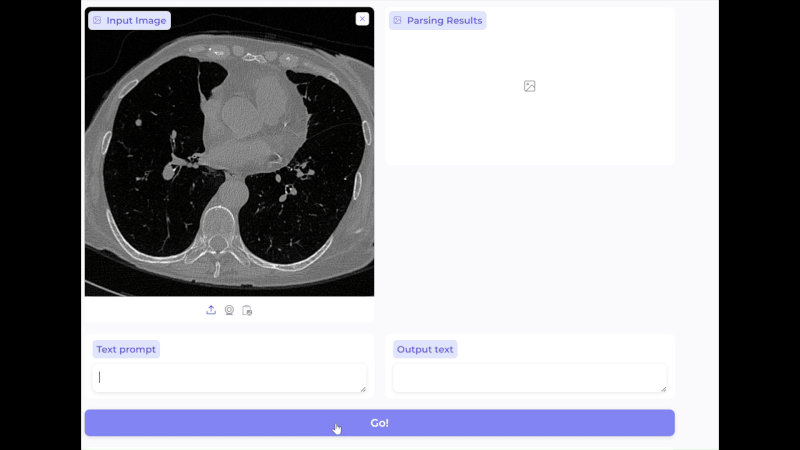Click the Input Image label text
The width and height of the screenshot is (800, 450).
pyautogui.click(x=136, y=20)
